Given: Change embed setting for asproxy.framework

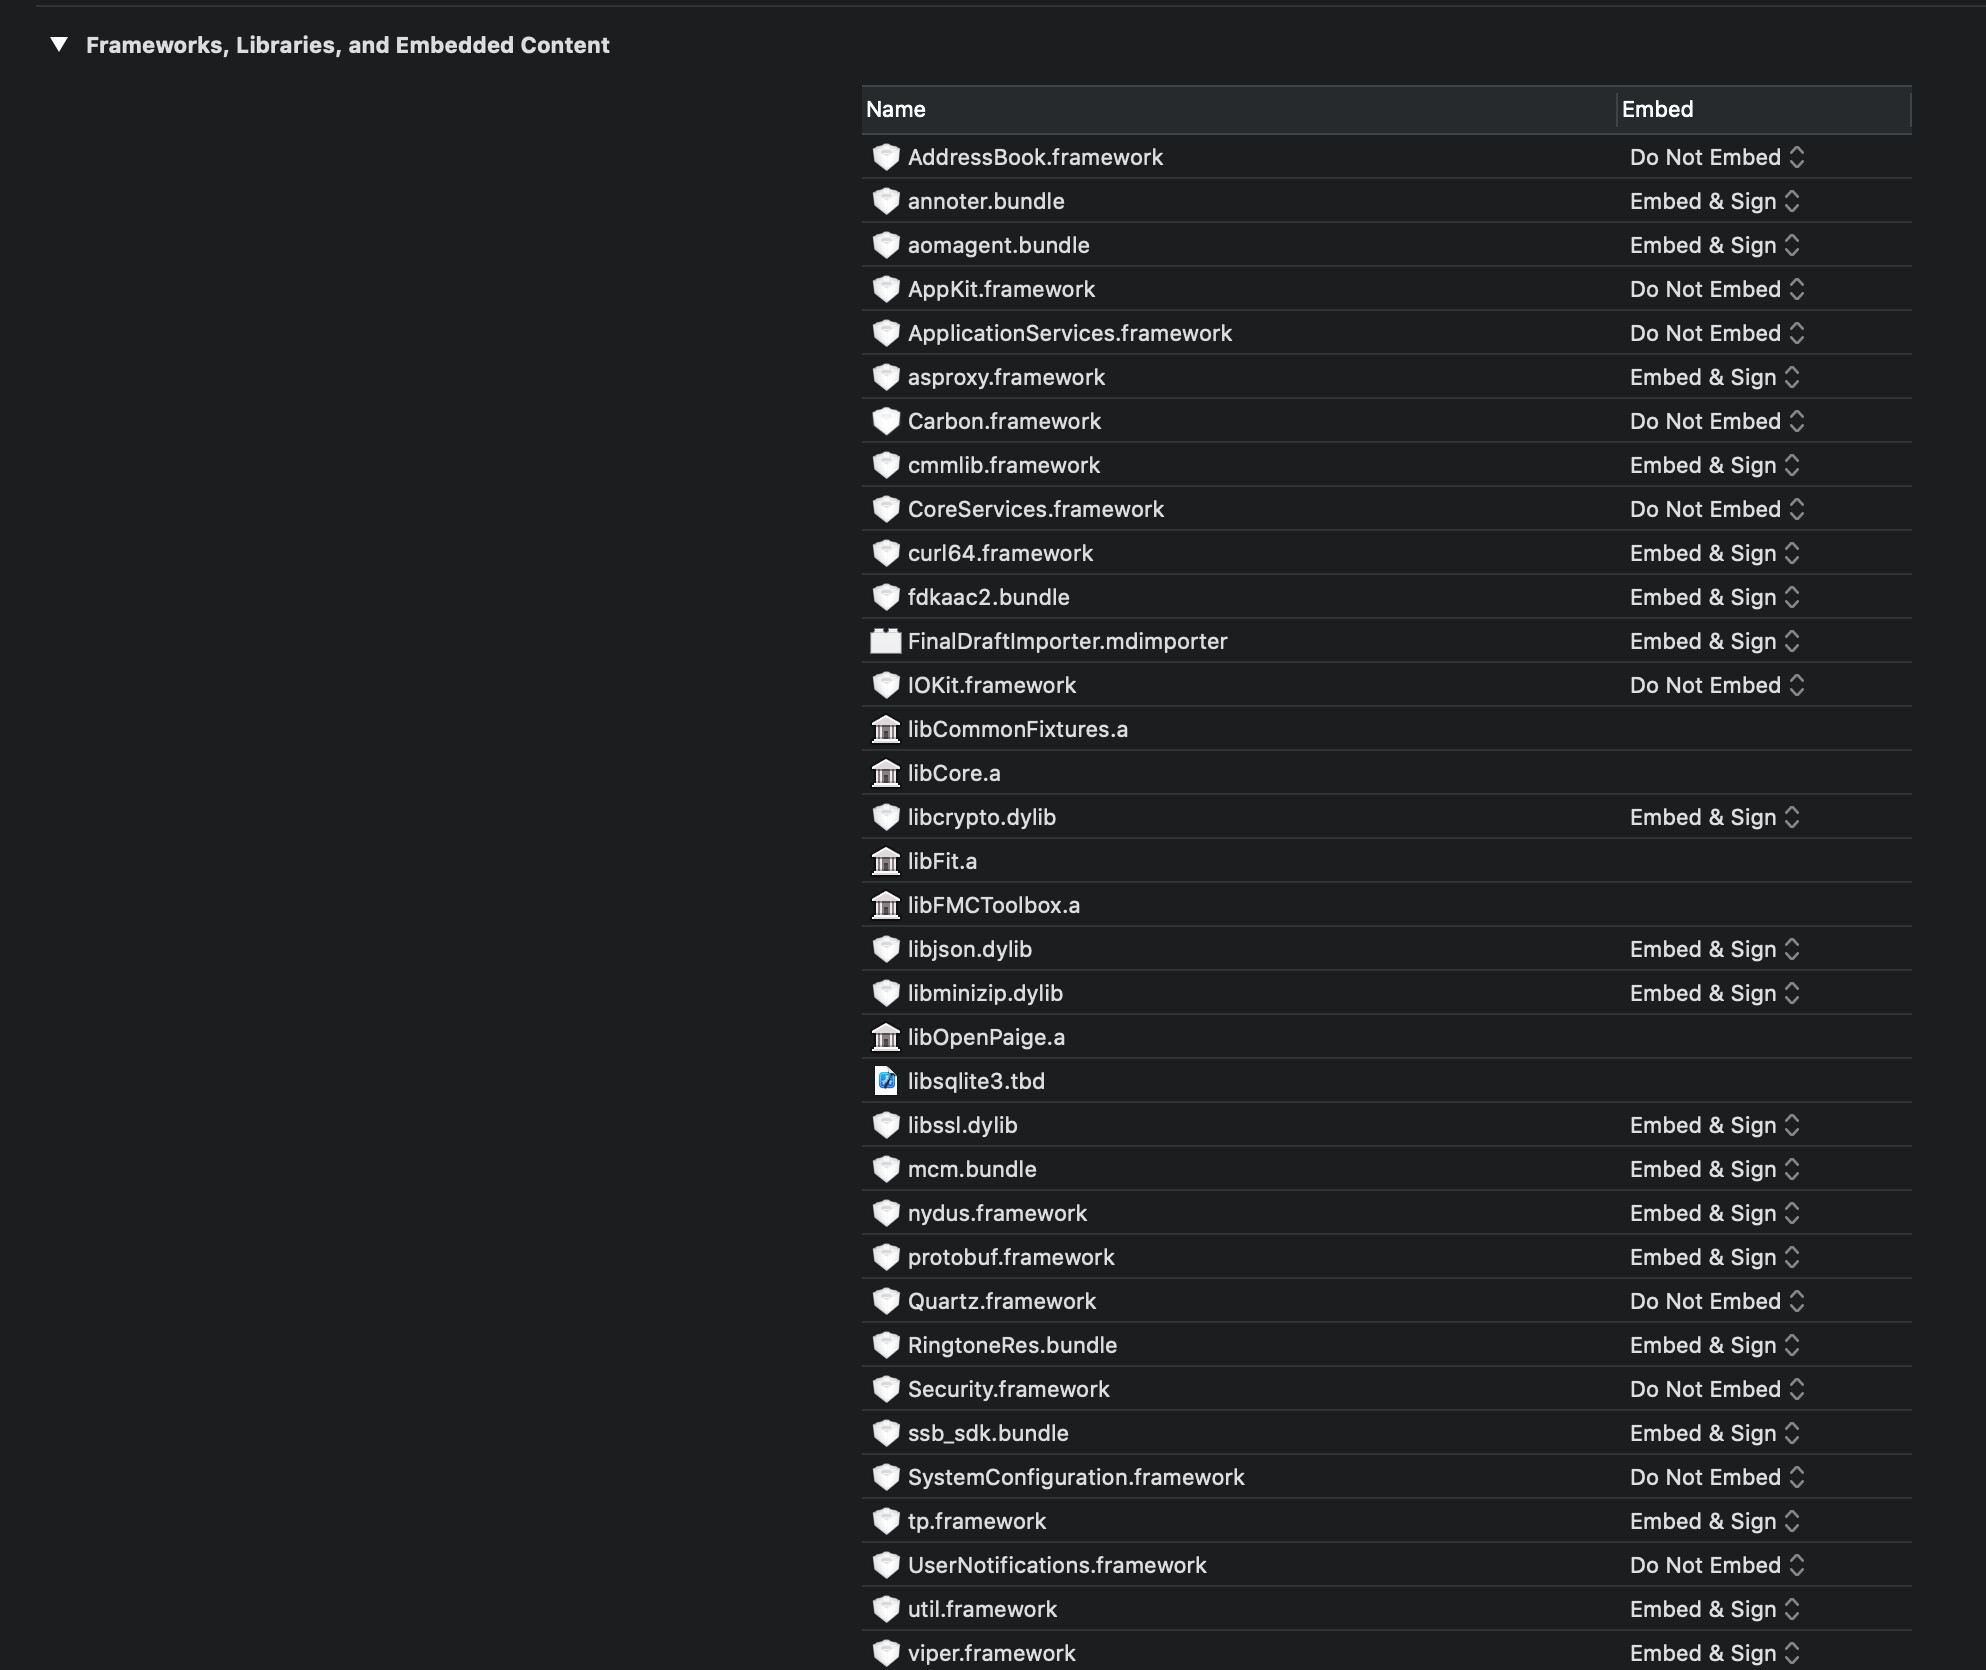Looking at the screenshot, I should pyautogui.click(x=1715, y=377).
